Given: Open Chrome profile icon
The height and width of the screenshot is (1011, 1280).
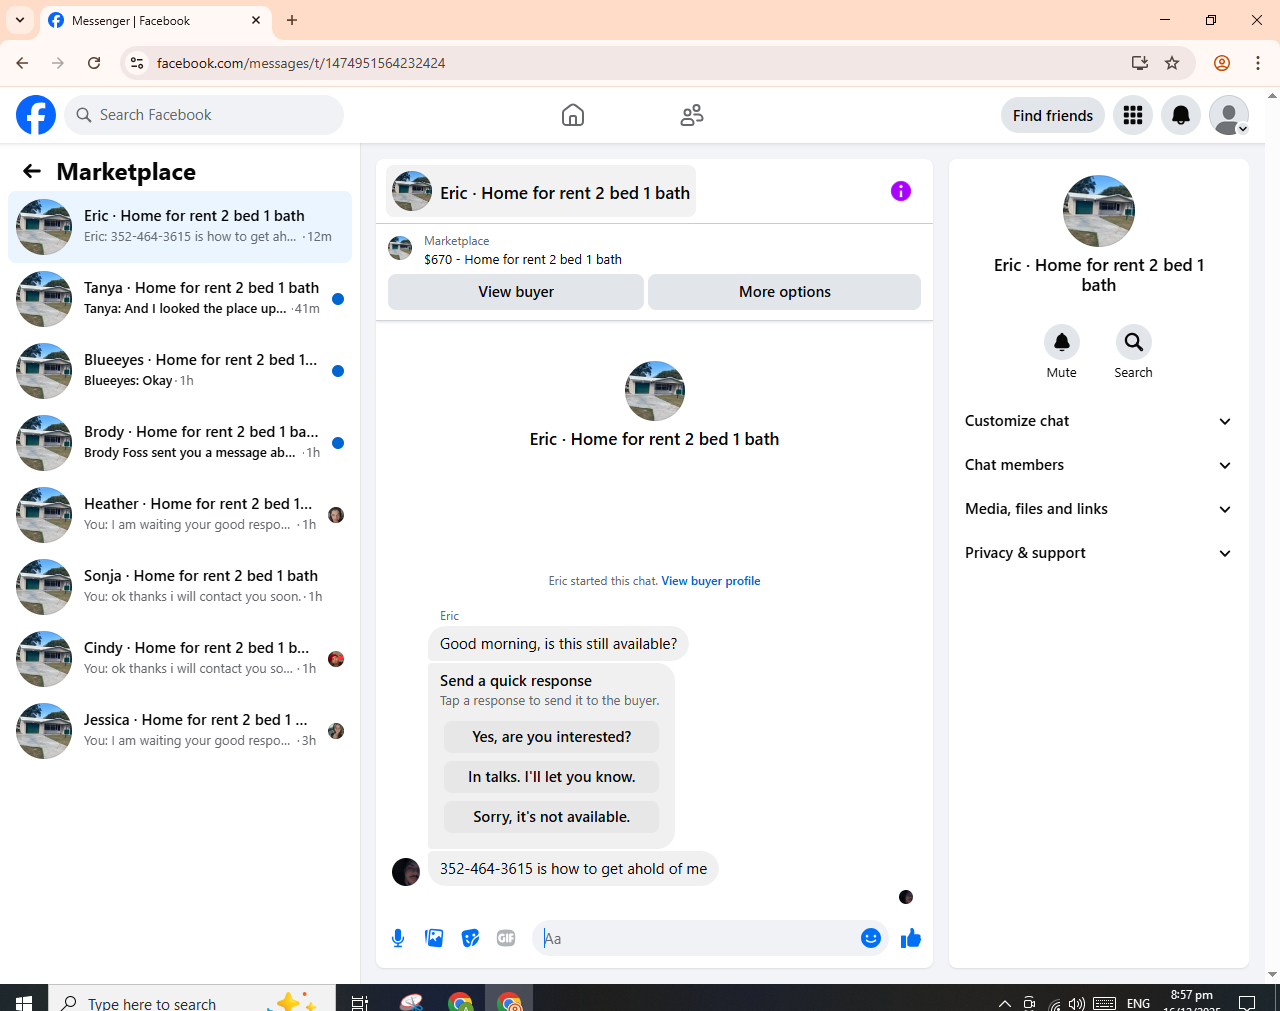Looking at the screenshot, I should click(x=1222, y=63).
